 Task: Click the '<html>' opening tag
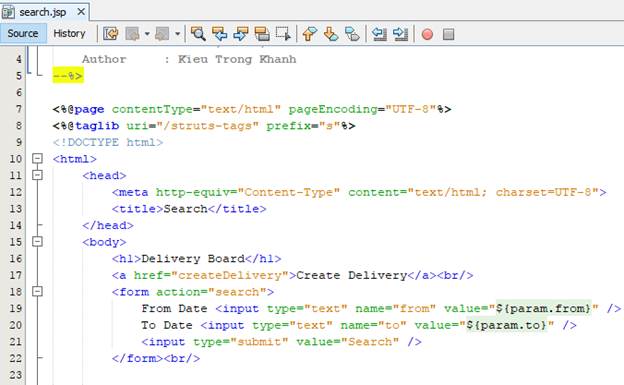point(75,159)
